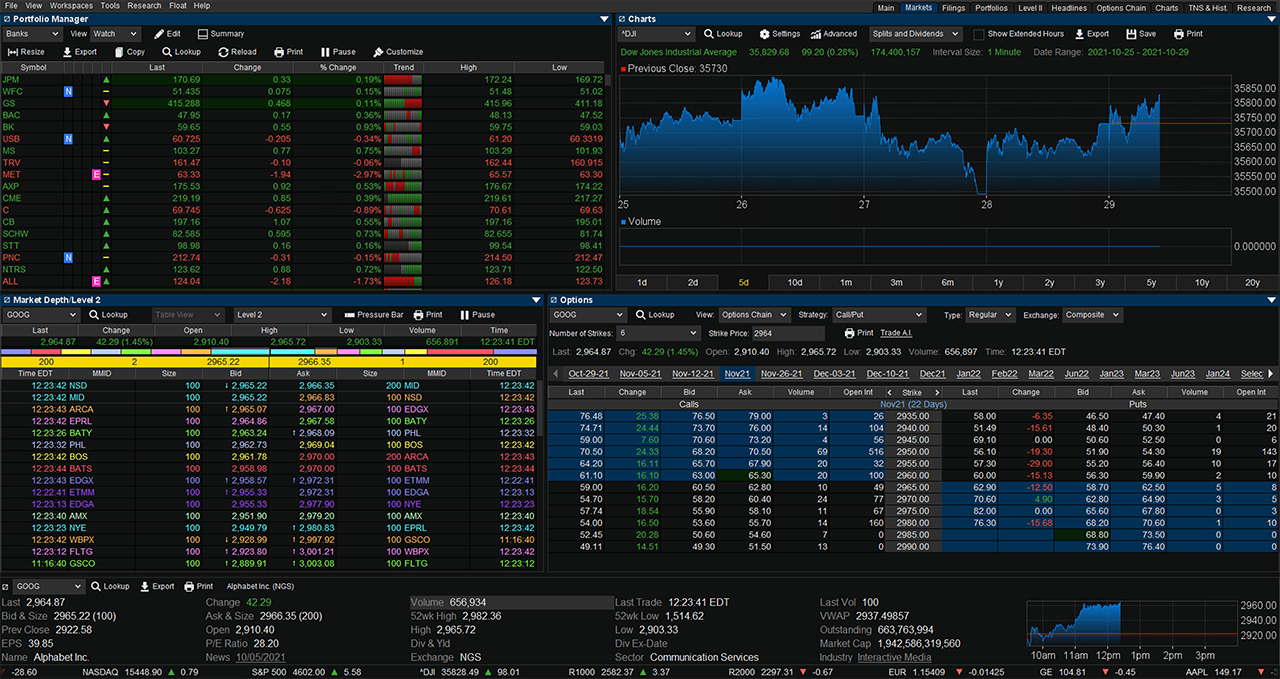Open the Workspaces menu
This screenshot has height=679, width=1280.
pyautogui.click(x=71, y=6)
